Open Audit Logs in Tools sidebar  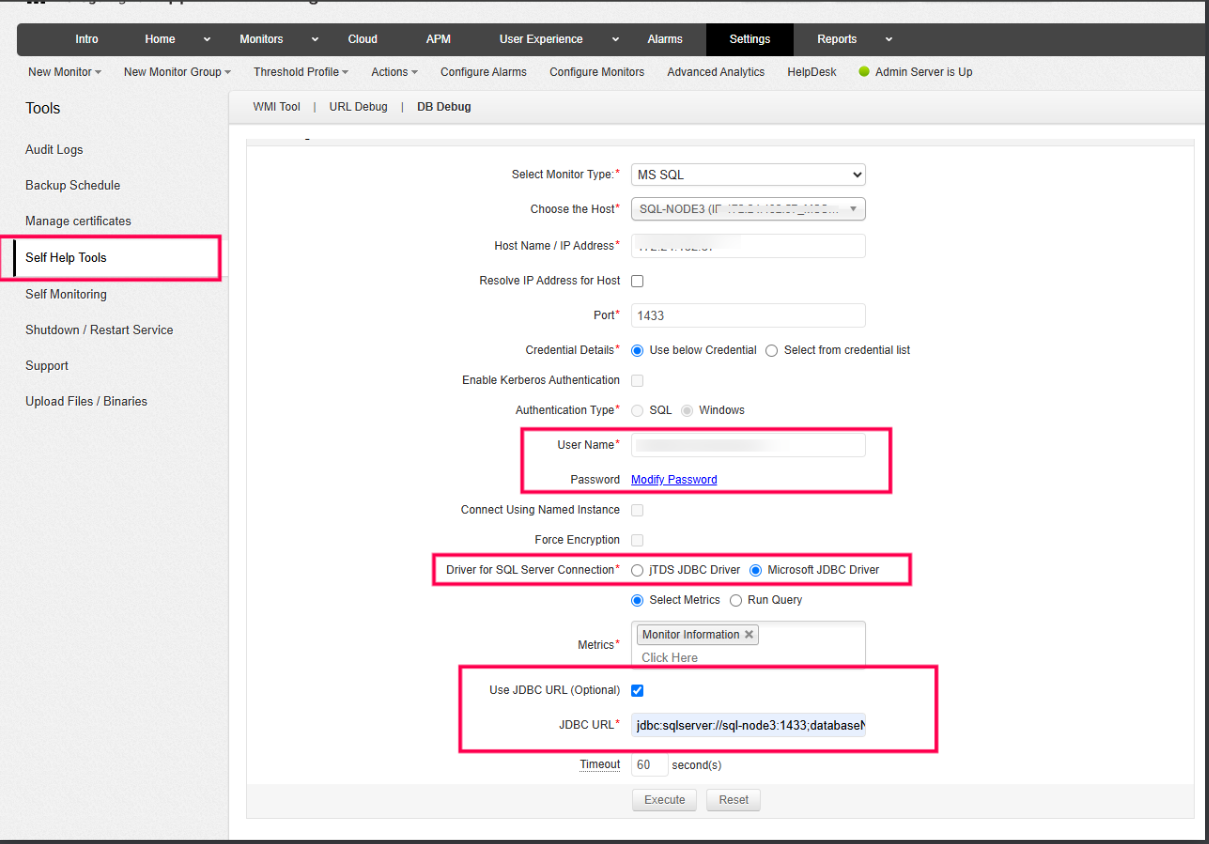(x=54, y=150)
